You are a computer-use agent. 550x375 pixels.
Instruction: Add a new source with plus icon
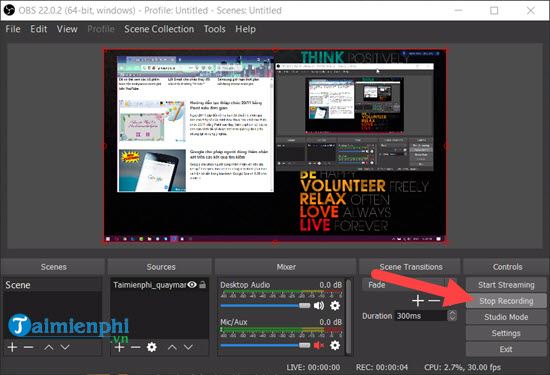tap(119, 347)
